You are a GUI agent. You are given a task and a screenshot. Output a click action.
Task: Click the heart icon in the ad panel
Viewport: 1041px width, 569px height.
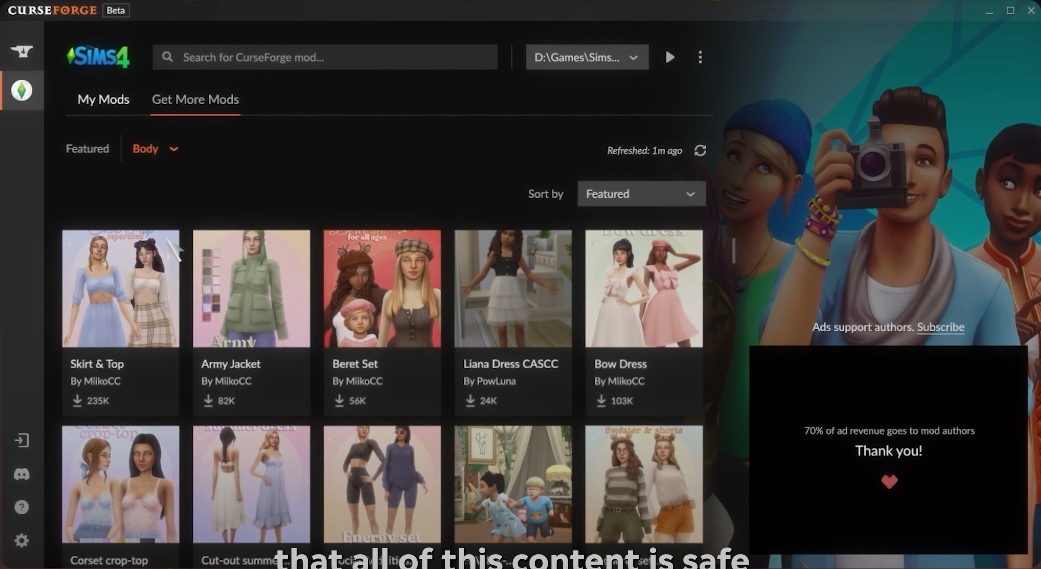click(x=889, y=481)
